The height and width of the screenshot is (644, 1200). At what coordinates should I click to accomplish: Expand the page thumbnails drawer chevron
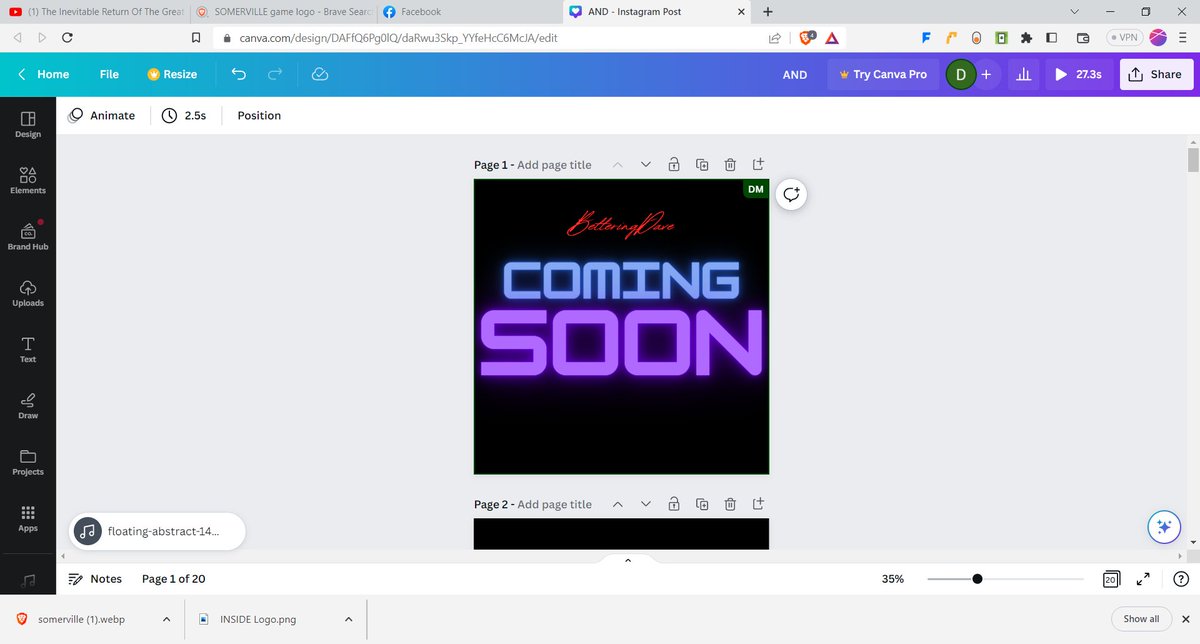pos(628,560)
